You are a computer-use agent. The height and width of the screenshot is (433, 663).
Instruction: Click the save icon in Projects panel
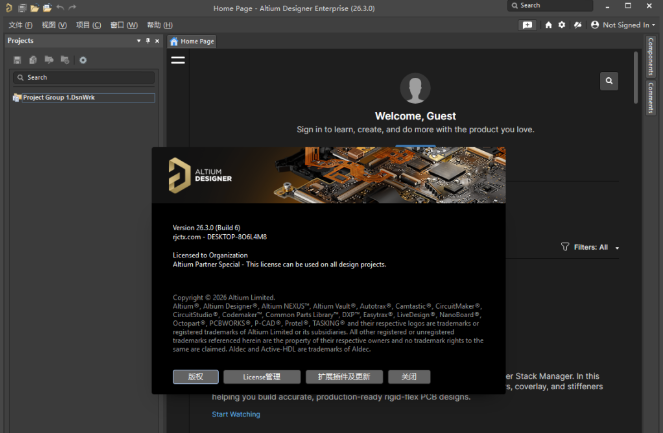tap(18, 60)
